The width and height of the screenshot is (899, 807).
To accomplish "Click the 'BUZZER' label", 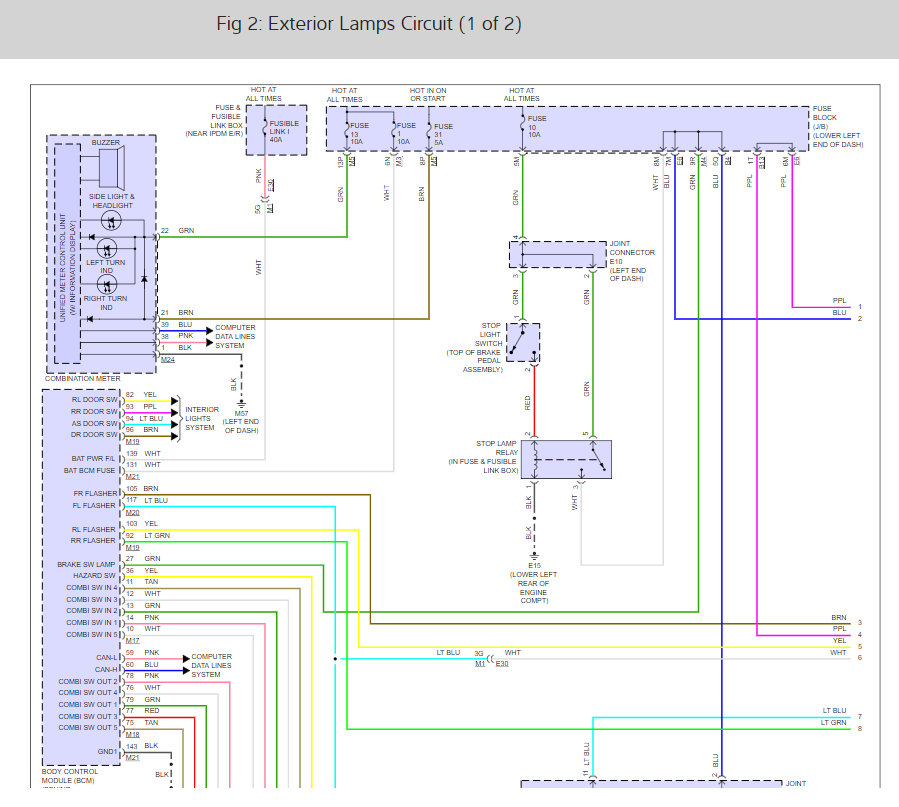I will point(106,142).
